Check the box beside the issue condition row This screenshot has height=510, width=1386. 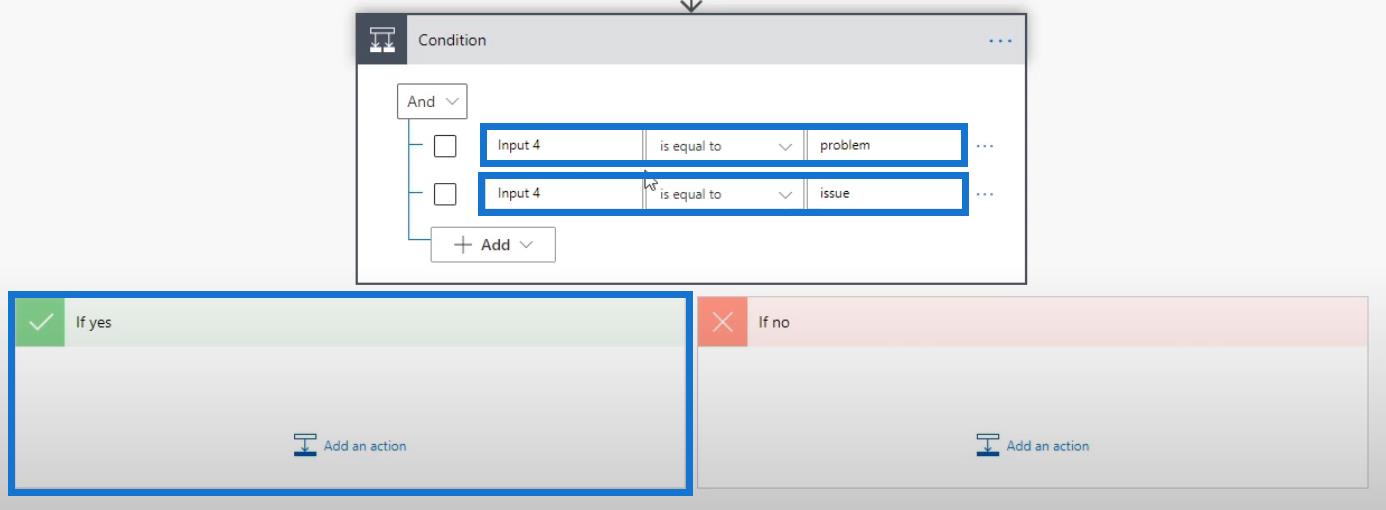click(x=445, y=194)
